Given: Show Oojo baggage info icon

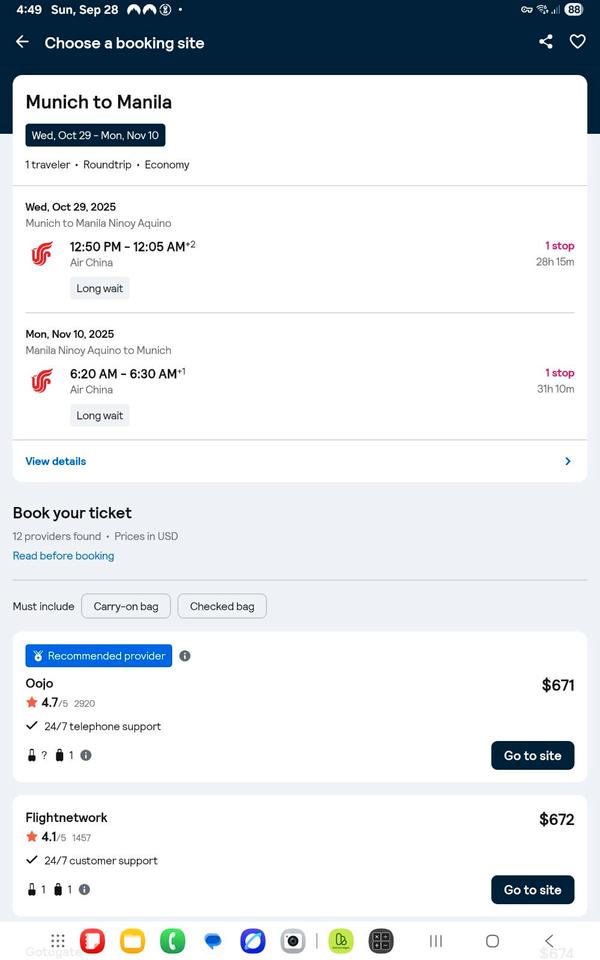Looking at the screenshot, I should click(86, 755).
